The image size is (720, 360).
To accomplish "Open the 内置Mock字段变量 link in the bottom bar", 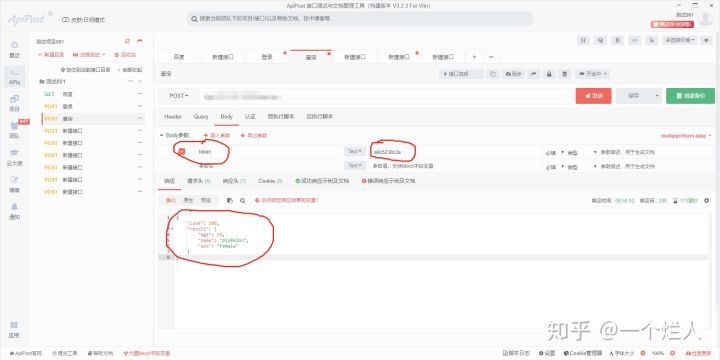I will [147, 353].
